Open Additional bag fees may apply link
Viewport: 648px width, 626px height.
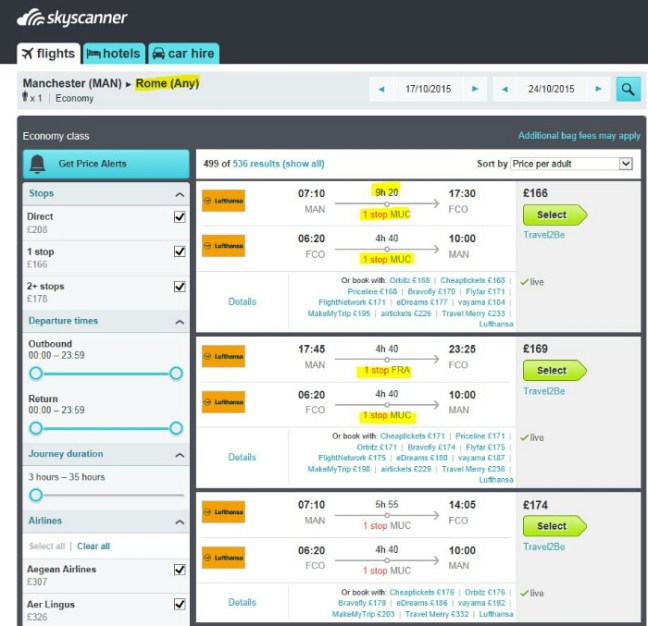click(579, 136)
